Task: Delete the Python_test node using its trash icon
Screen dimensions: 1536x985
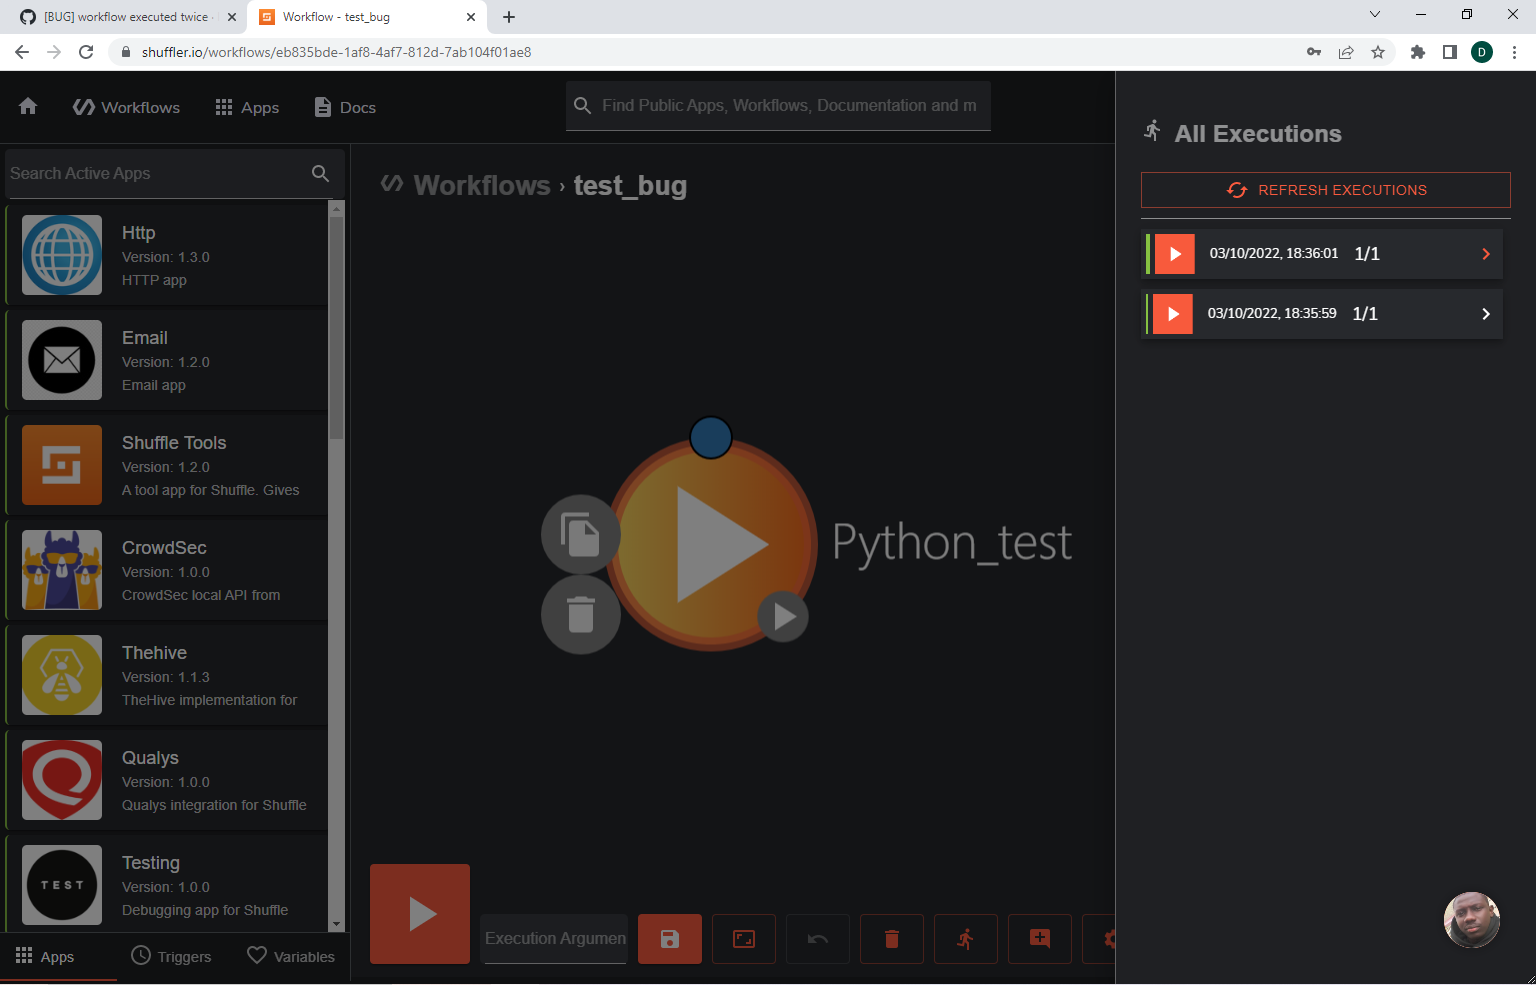Action: click(x=581, y=615)
